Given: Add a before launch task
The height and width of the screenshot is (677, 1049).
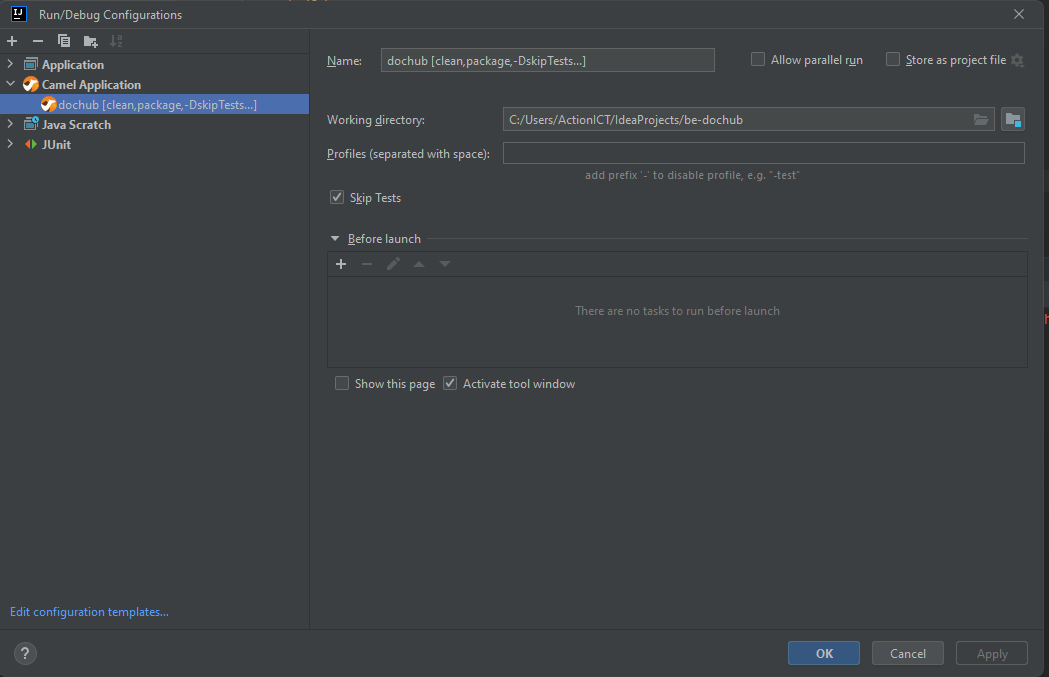Looking at the screenshot, I should [341, 264].
